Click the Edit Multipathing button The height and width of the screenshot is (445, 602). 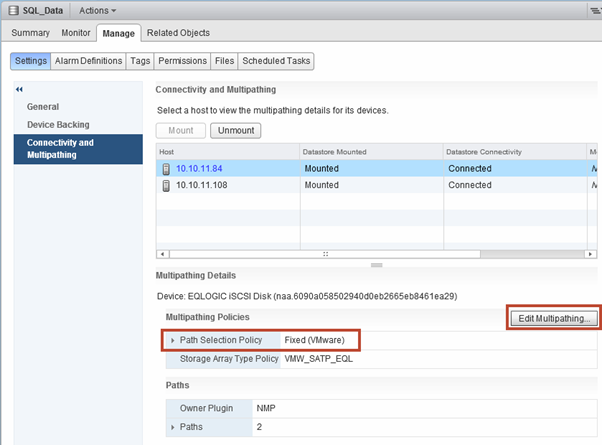click(554, 318)
